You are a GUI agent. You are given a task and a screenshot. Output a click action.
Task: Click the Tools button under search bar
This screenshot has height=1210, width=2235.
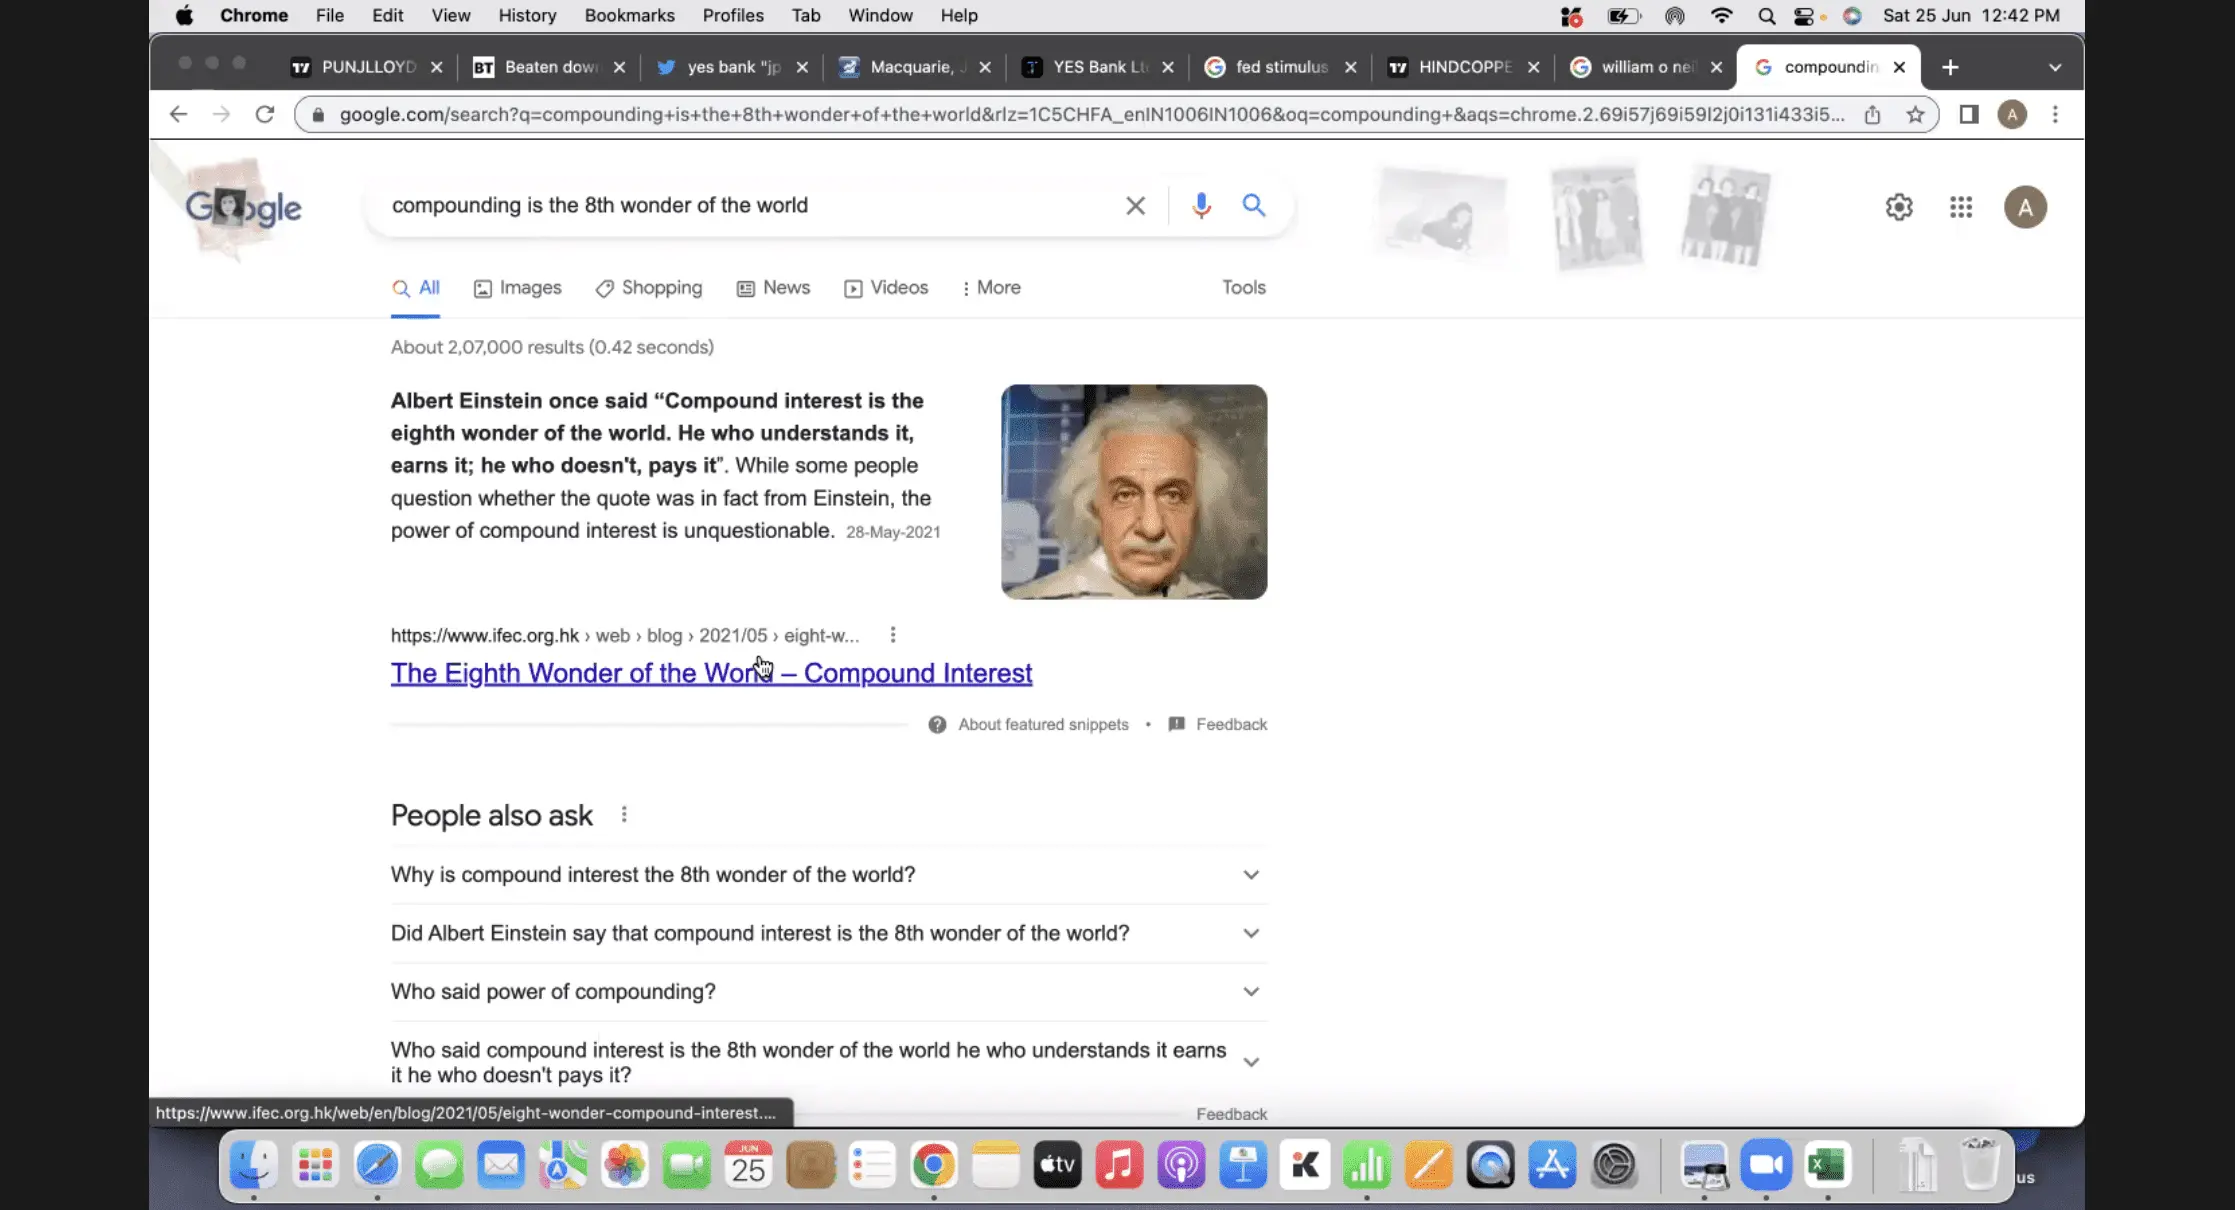point(1243,288)
